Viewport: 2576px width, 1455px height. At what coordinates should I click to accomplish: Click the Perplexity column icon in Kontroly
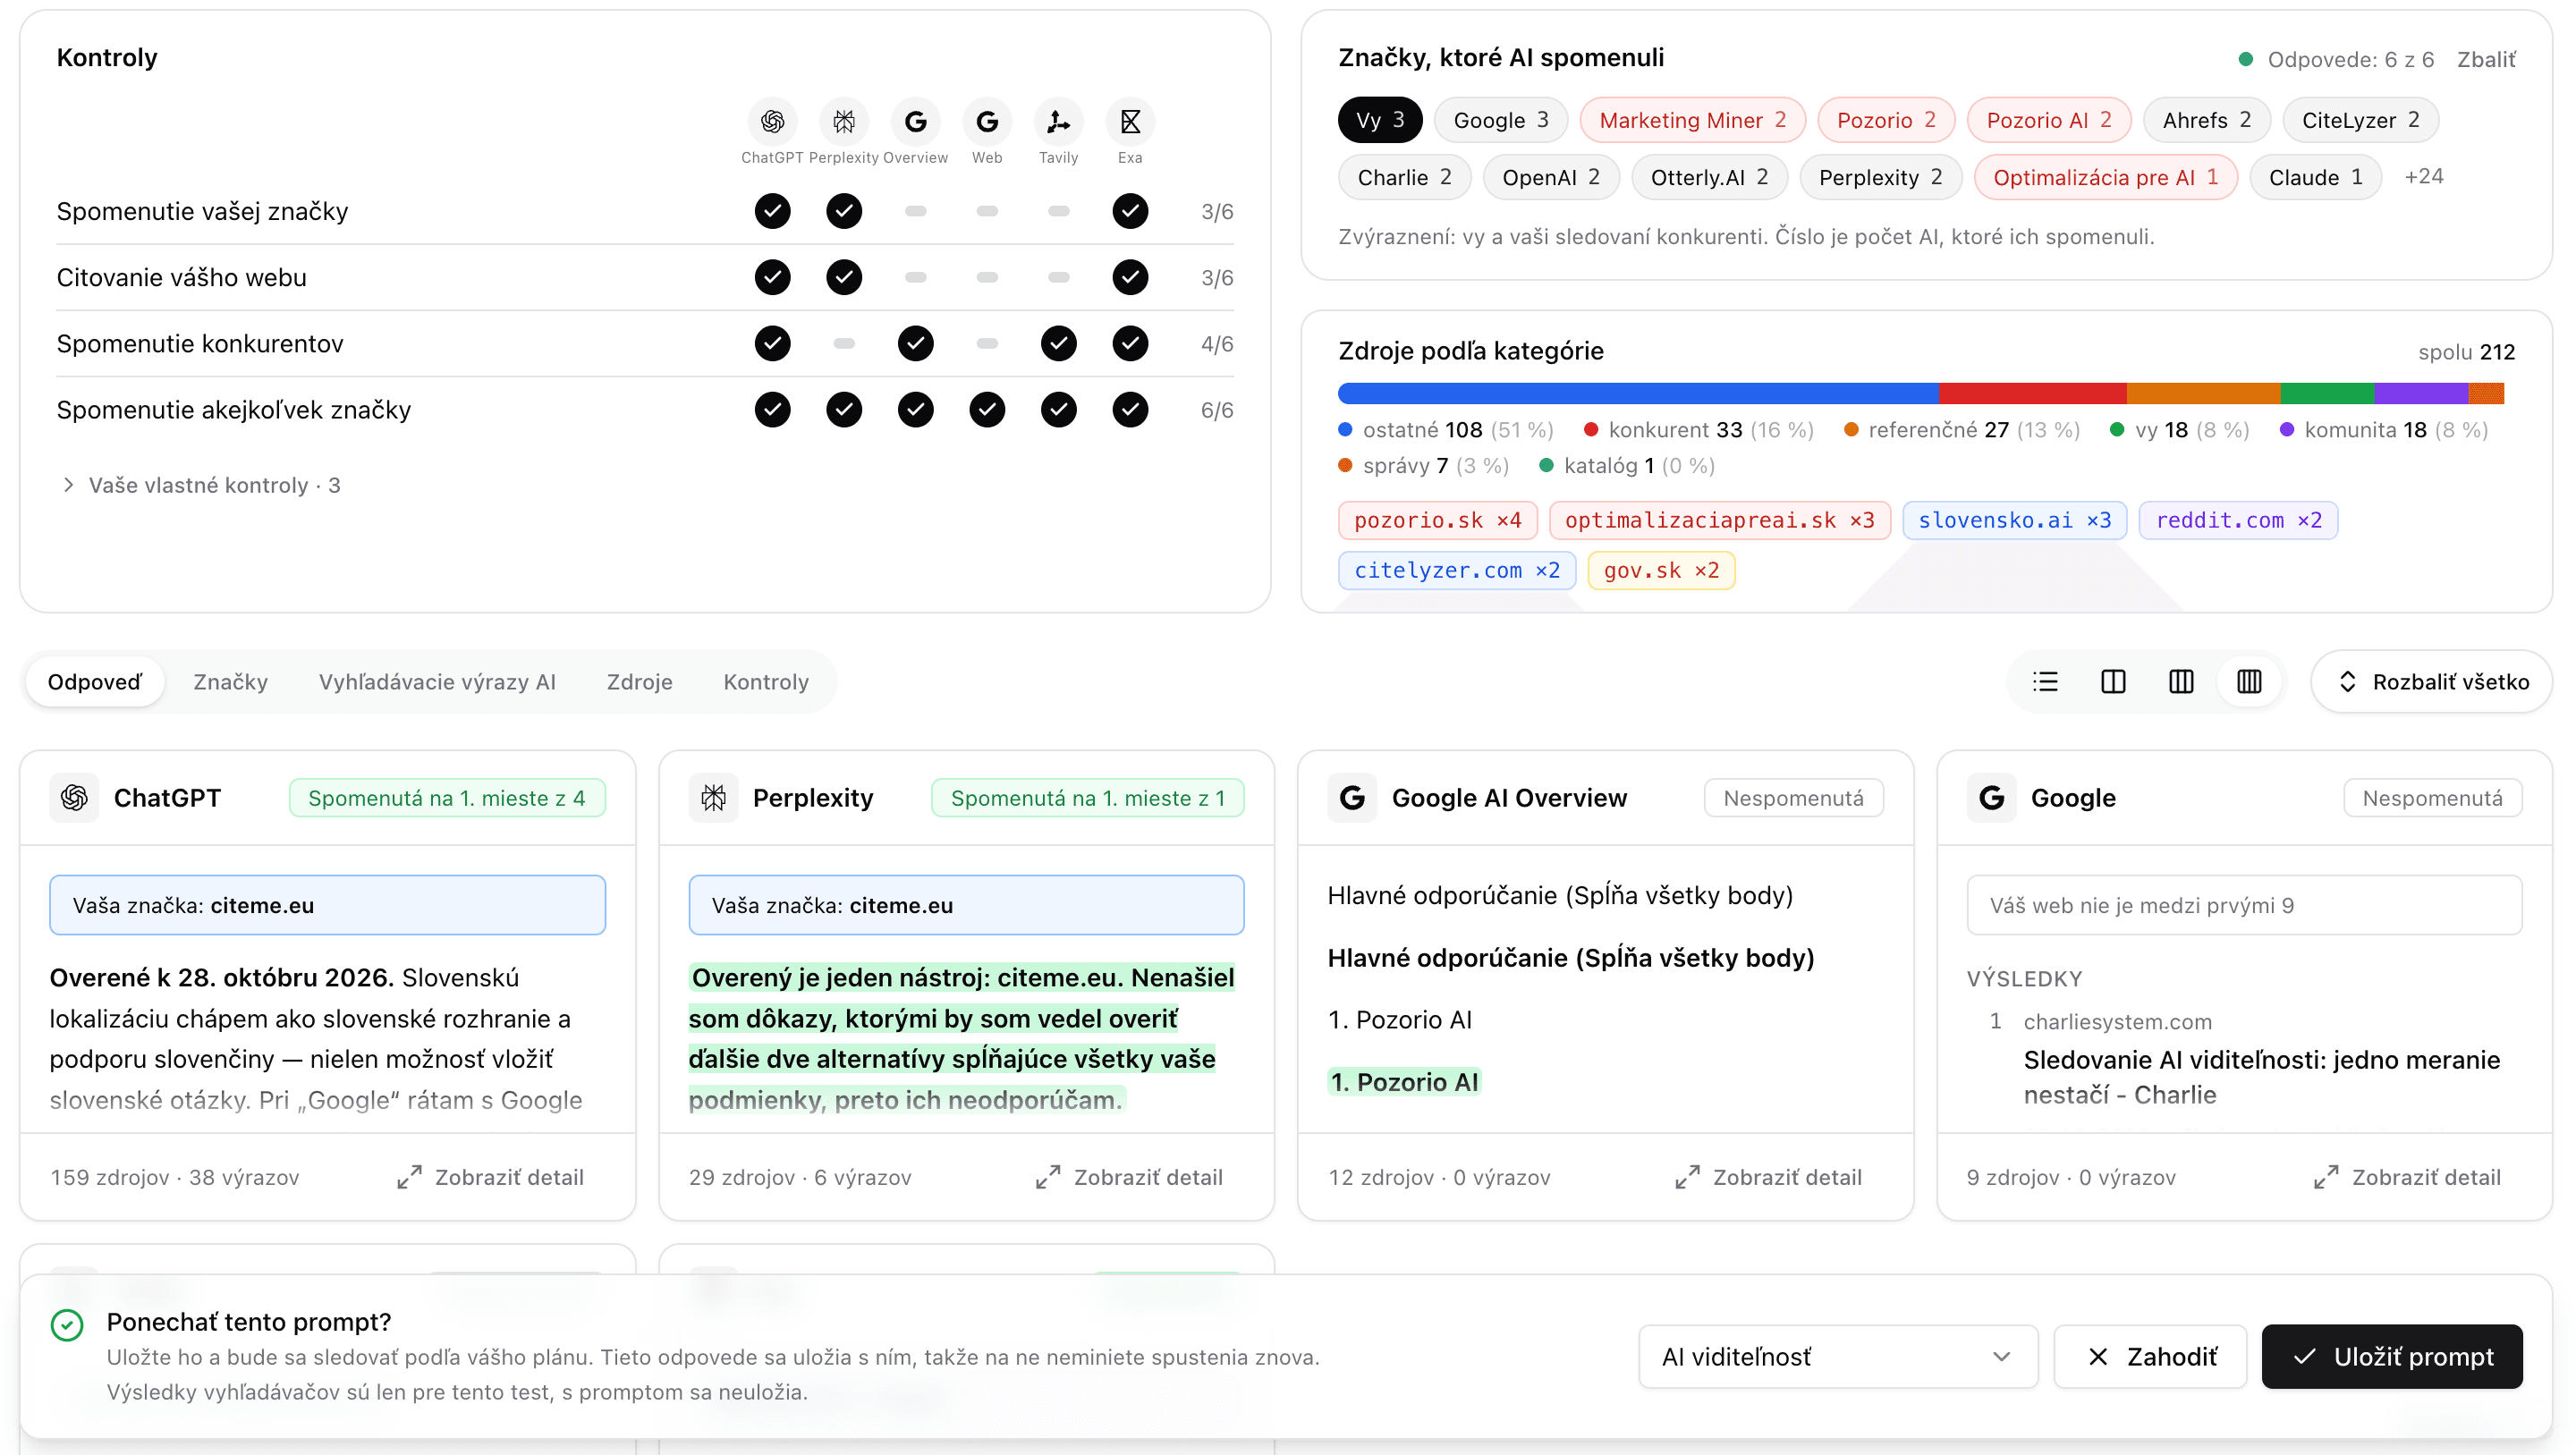pos(844,122)
